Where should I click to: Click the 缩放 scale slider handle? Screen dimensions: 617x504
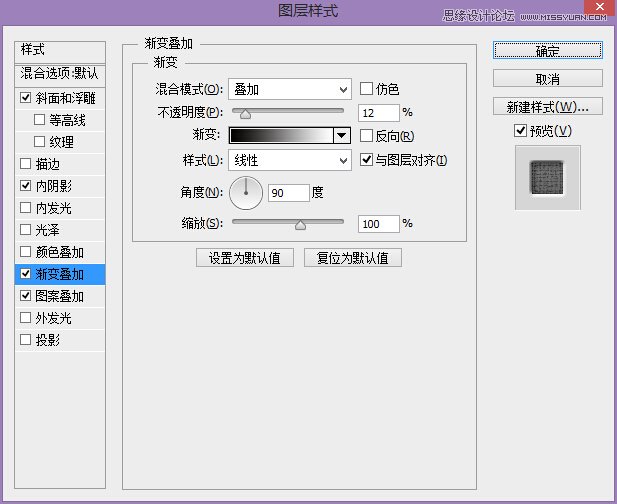point(300,225)
